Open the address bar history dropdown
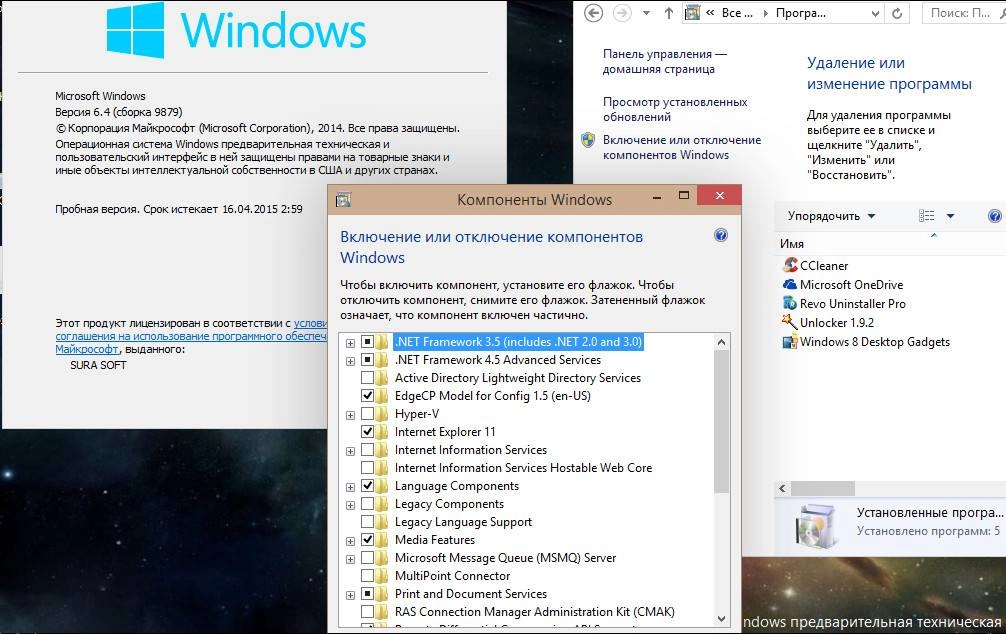 875,13
